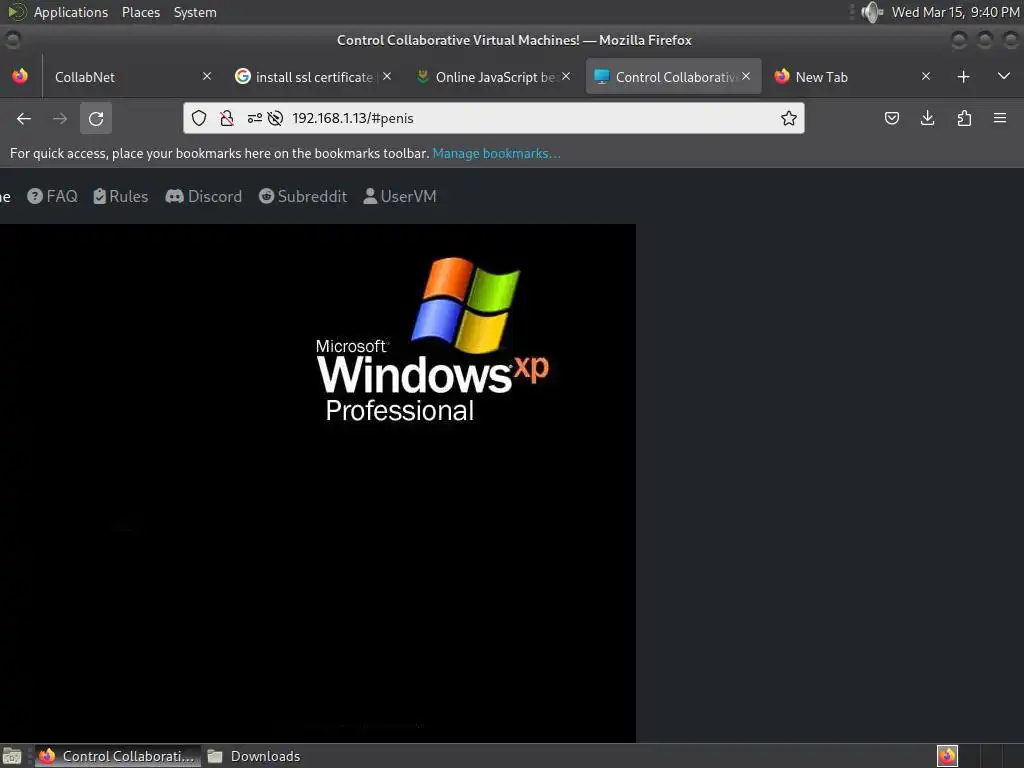Close the CollabNet tab

coord(207,76)
